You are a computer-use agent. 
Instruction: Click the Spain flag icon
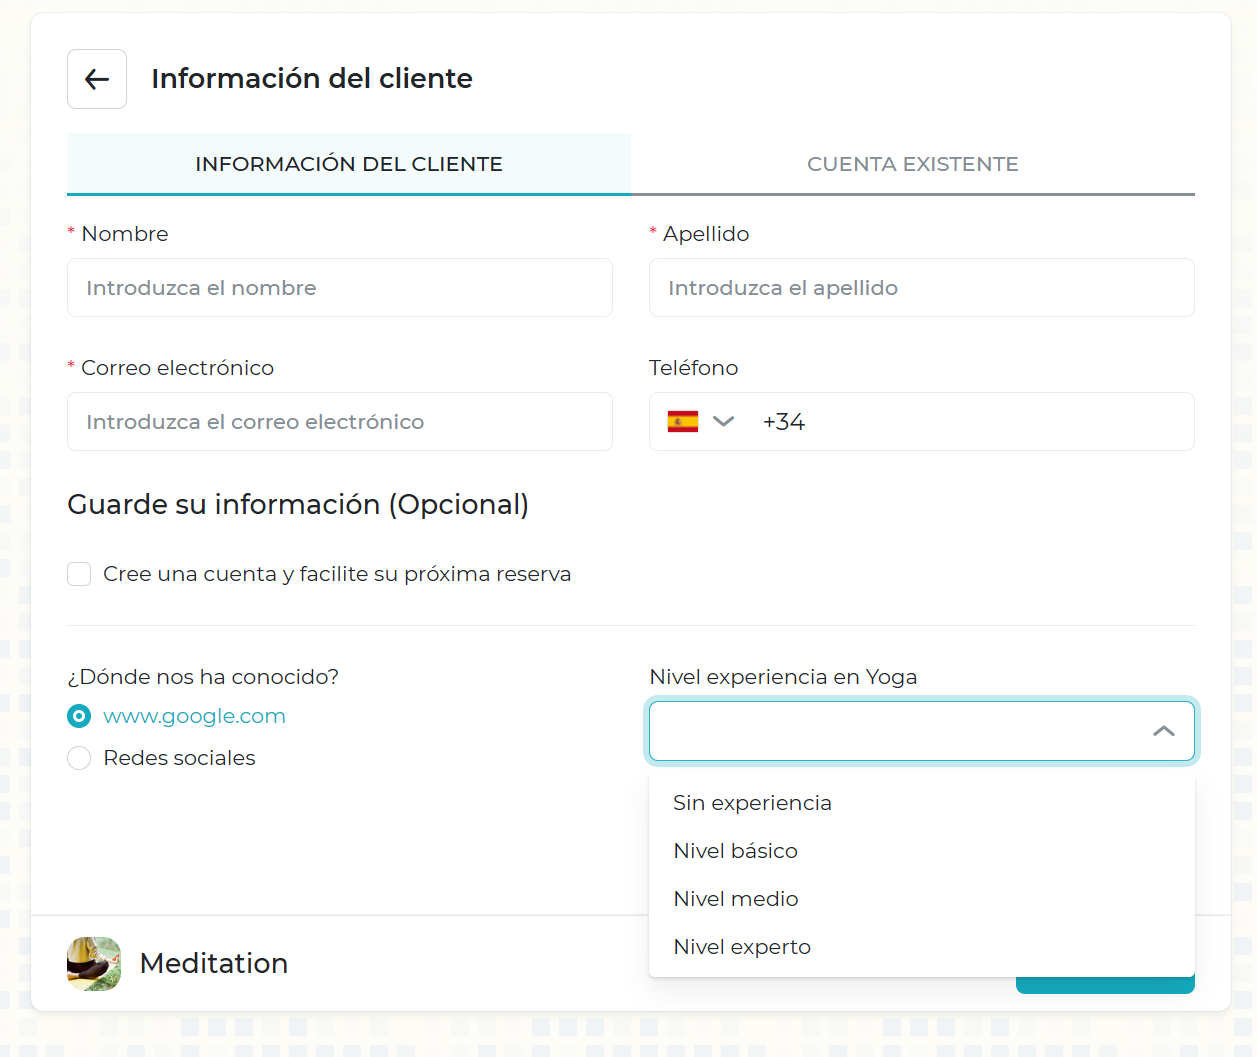click(683, 422)
